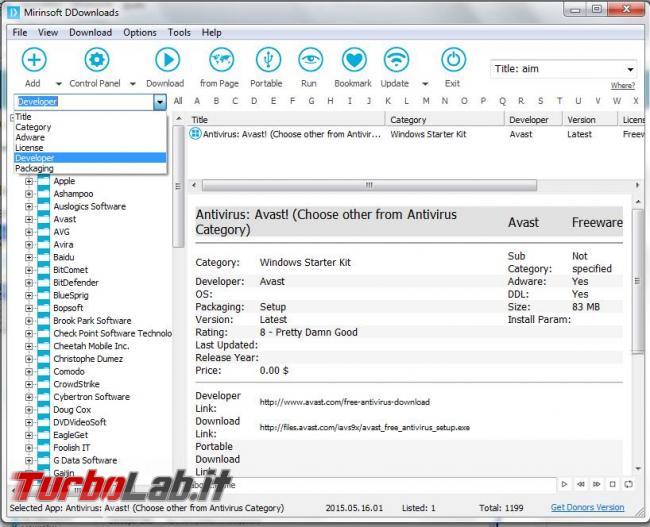Click the list horizontal scrollbar thumb
Image resolution: width=650 pixels, height=527 pixels.
369,185
